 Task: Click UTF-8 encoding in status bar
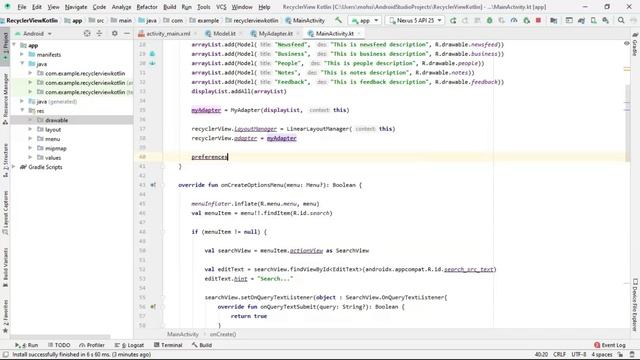579,354
